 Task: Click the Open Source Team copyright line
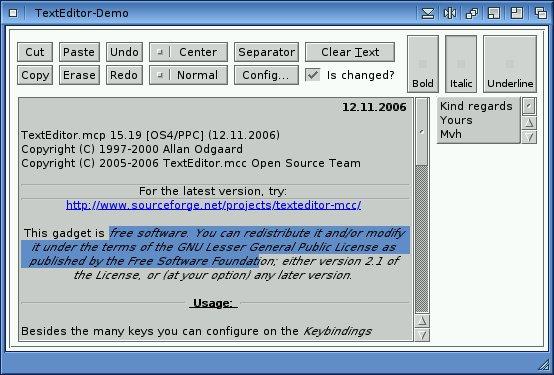pyautogui.click(x=191, y=163)
